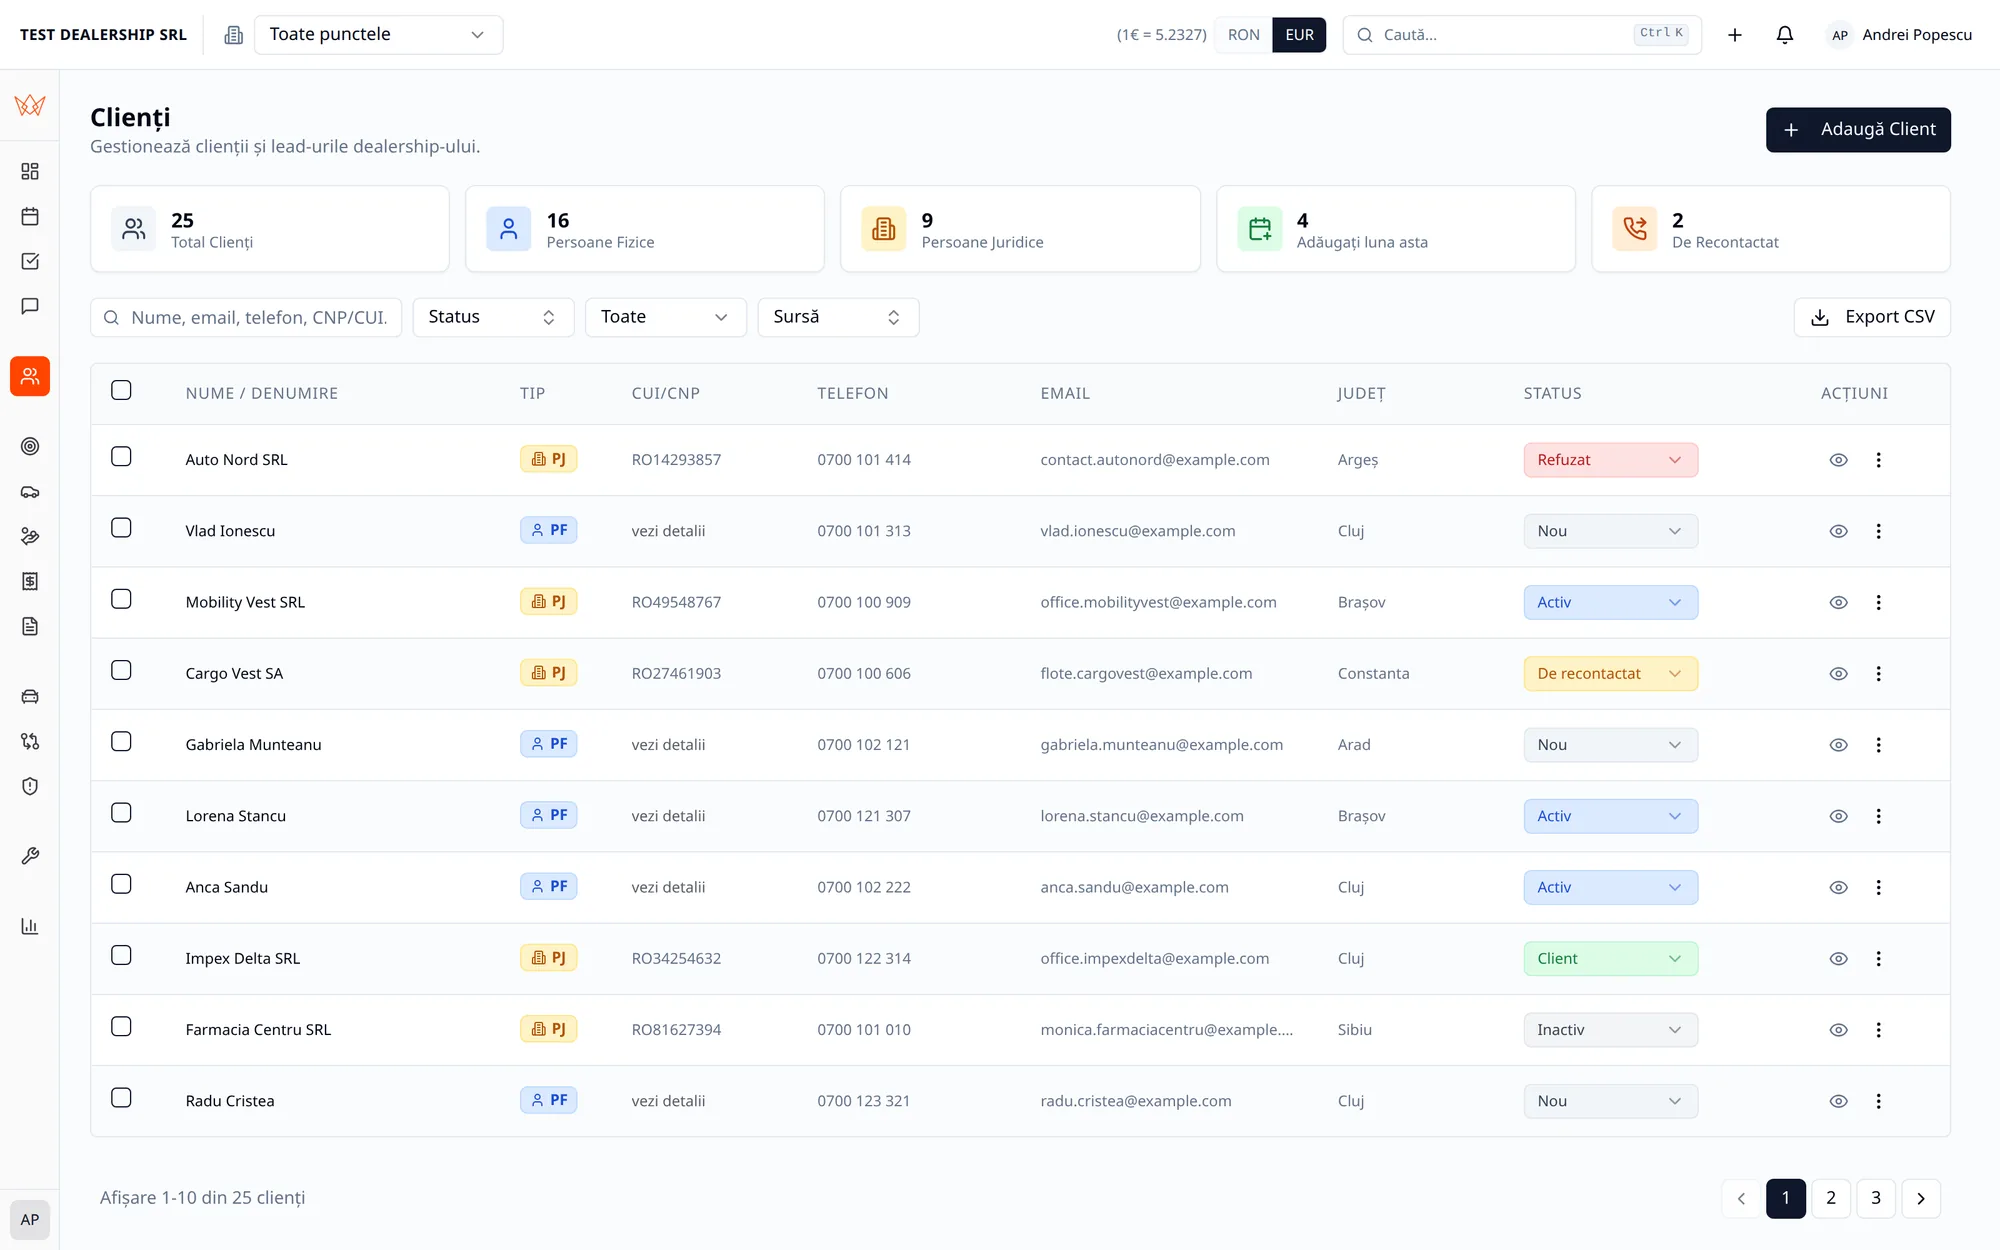Open the Toate punctele location dropdown

tap(378, 35)
